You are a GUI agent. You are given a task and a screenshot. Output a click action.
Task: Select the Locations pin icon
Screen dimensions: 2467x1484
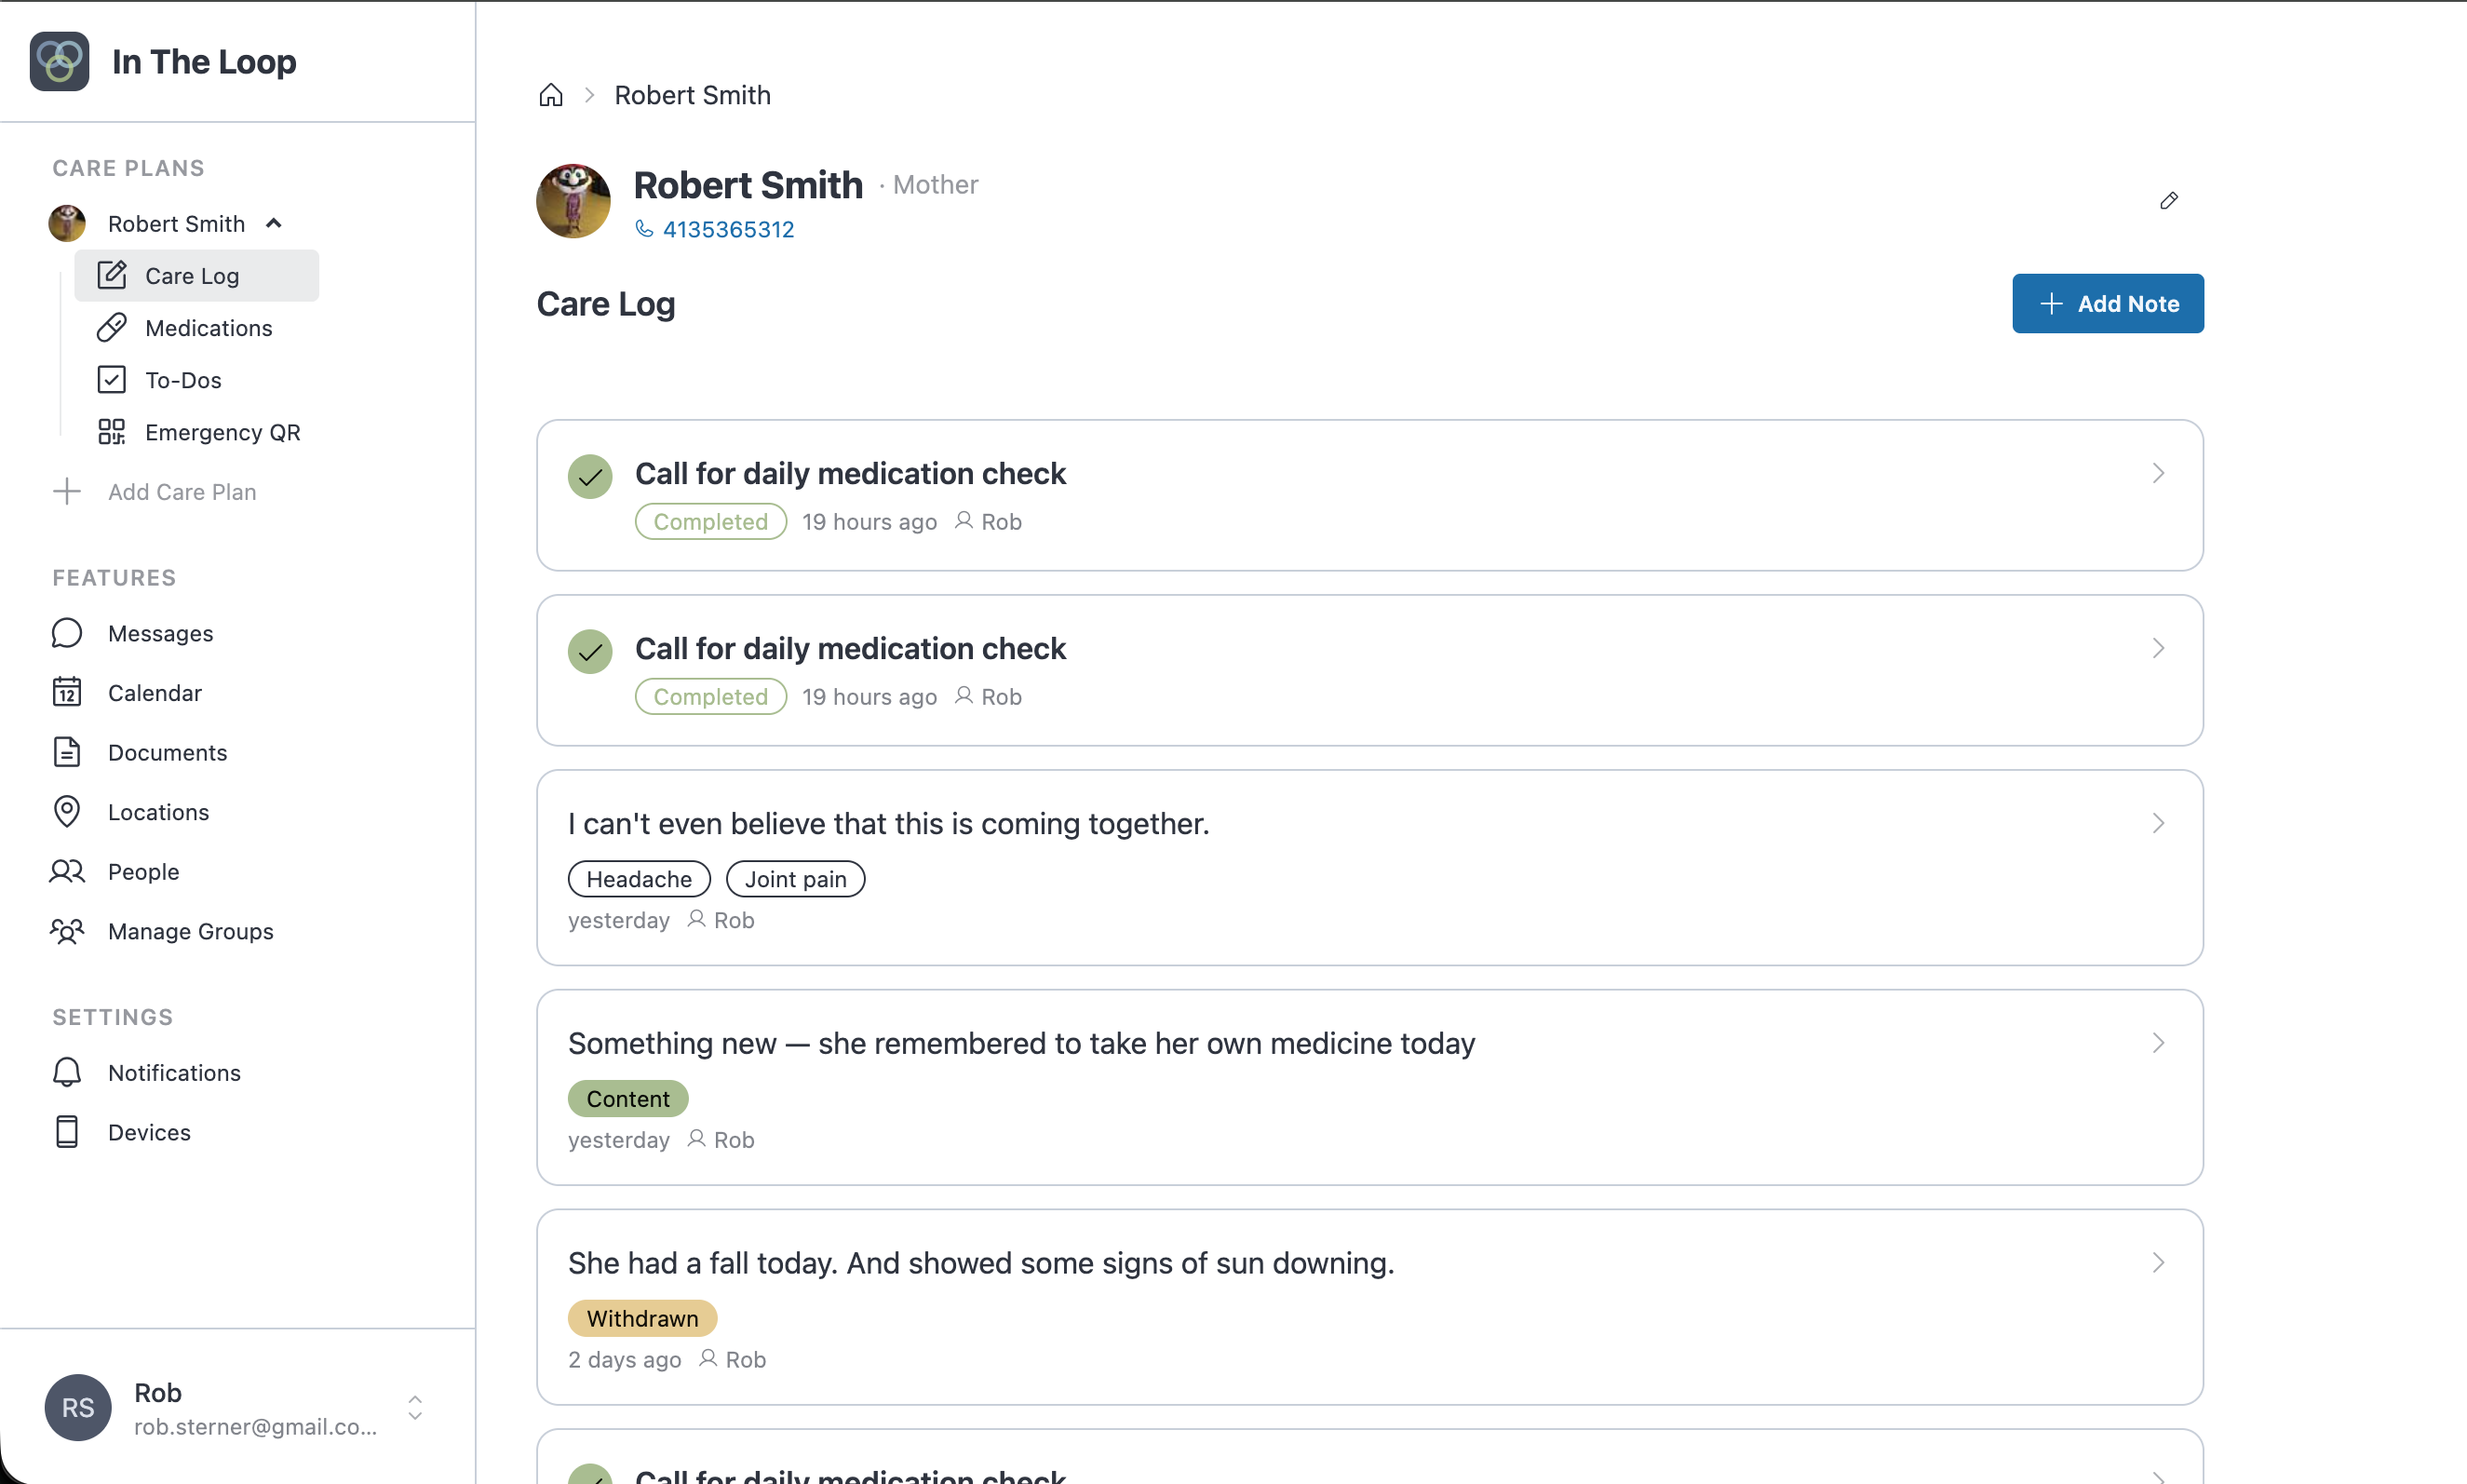pyautogui.click(x=66, y=811)
